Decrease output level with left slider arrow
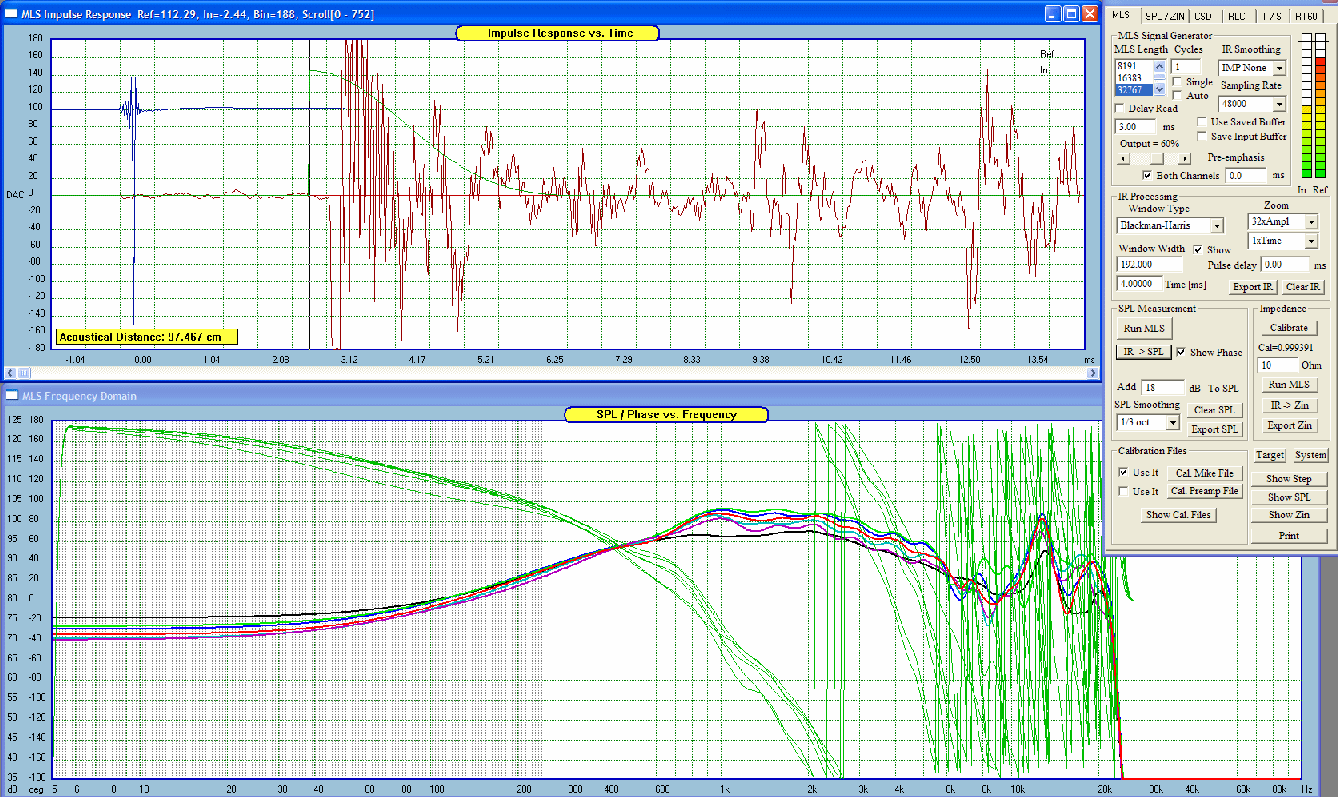Viewport: 1338px width, 797px height. click(1121, 158)
